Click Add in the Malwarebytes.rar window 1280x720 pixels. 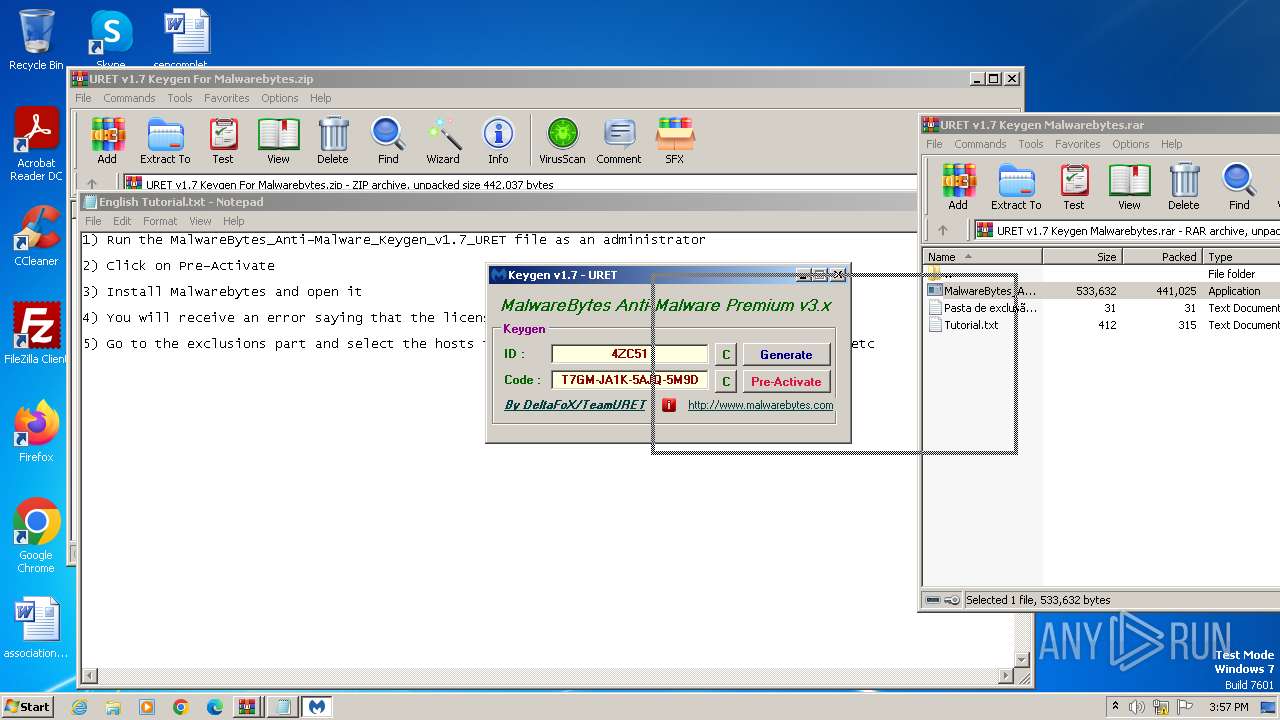pos(958,187)
